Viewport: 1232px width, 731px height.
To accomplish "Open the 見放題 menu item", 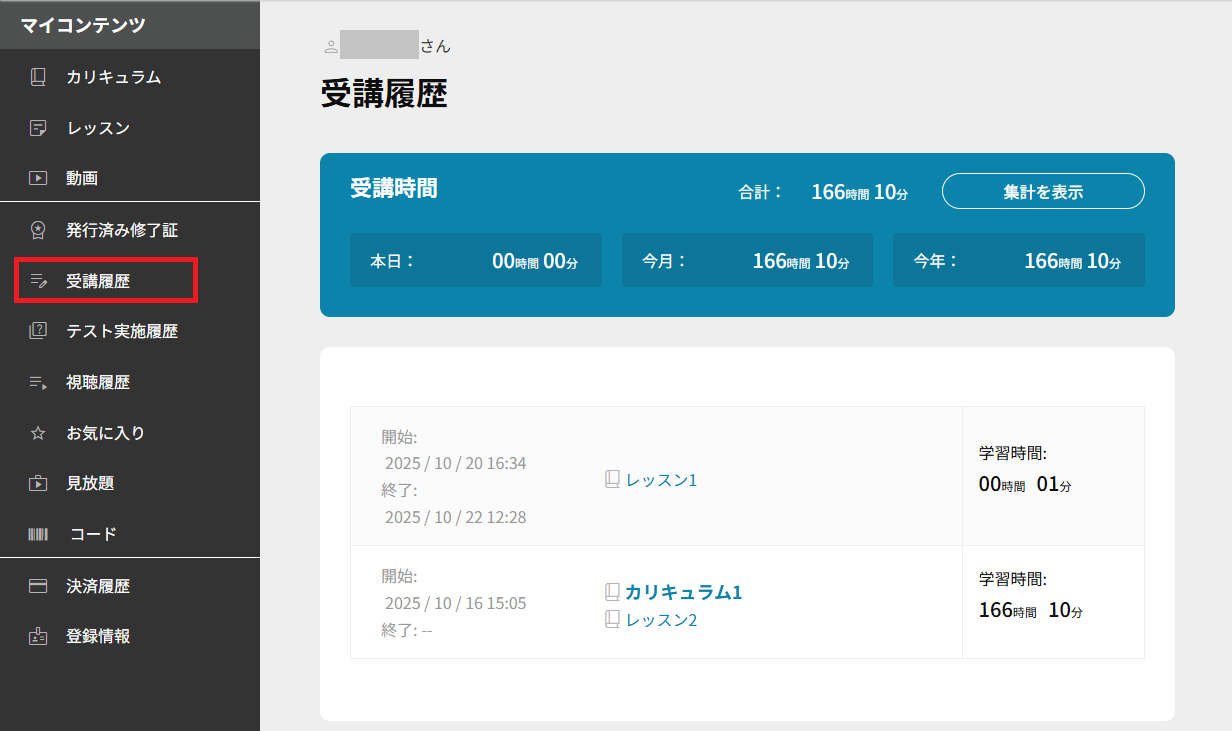I will pos(90,483).
